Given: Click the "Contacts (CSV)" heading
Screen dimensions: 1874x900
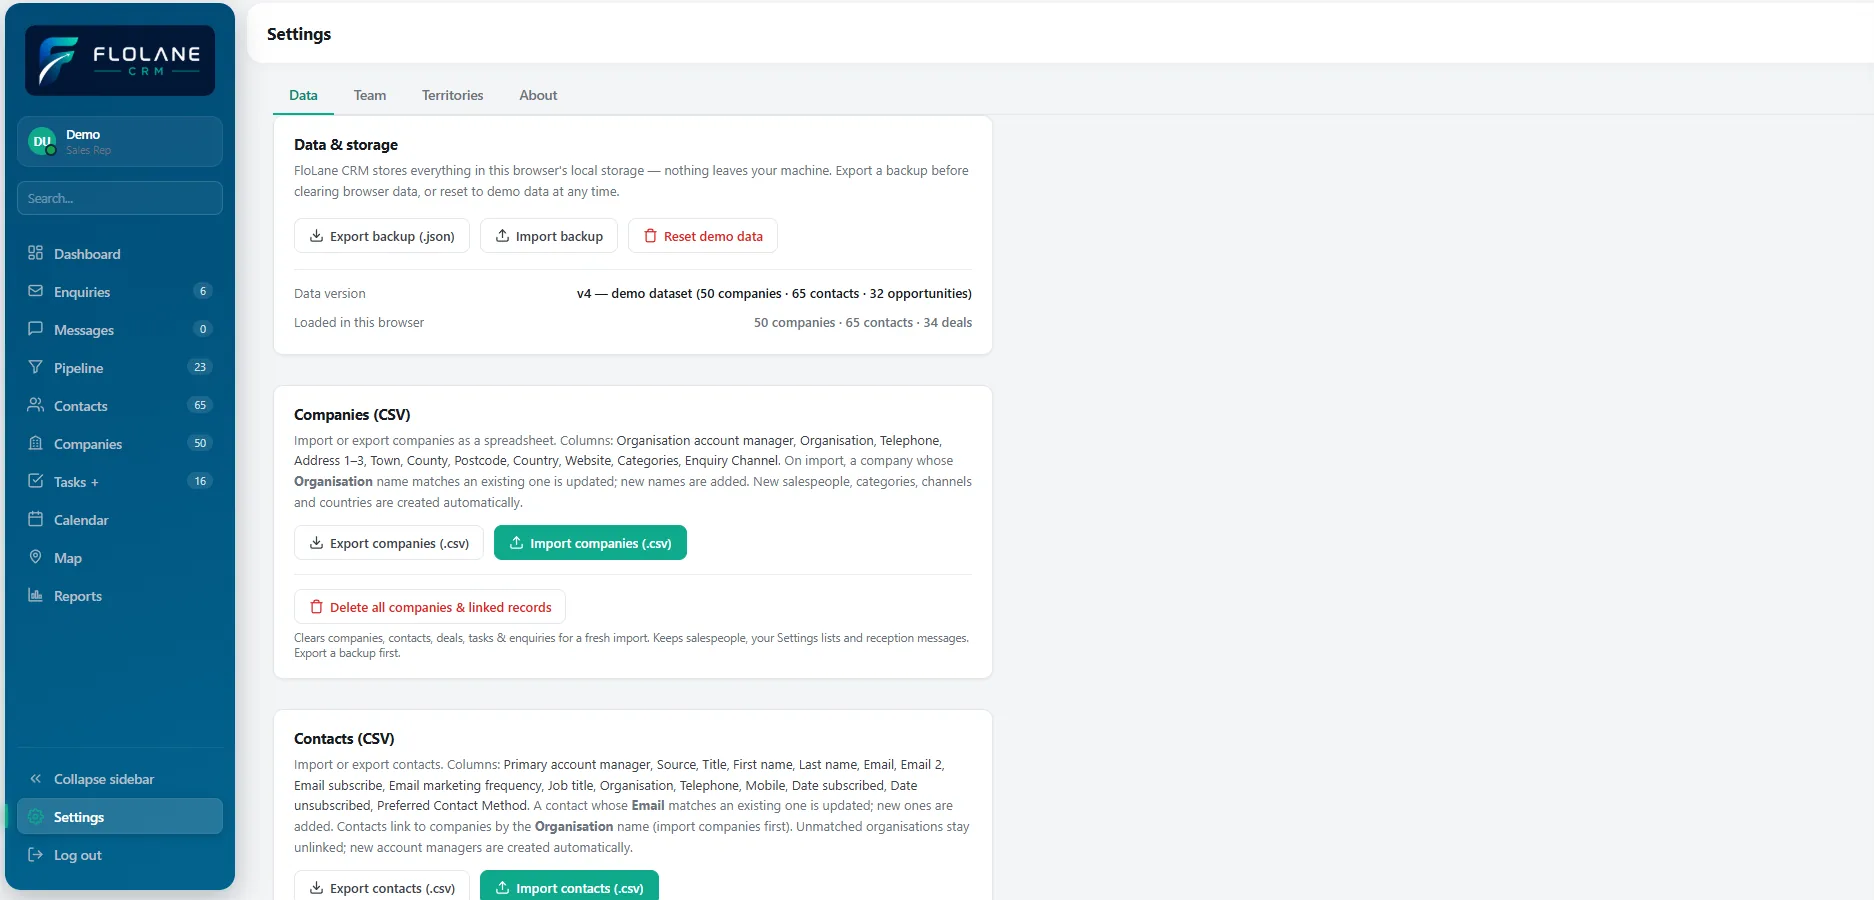Looking at the screenshot, I should tap(344, 739).
